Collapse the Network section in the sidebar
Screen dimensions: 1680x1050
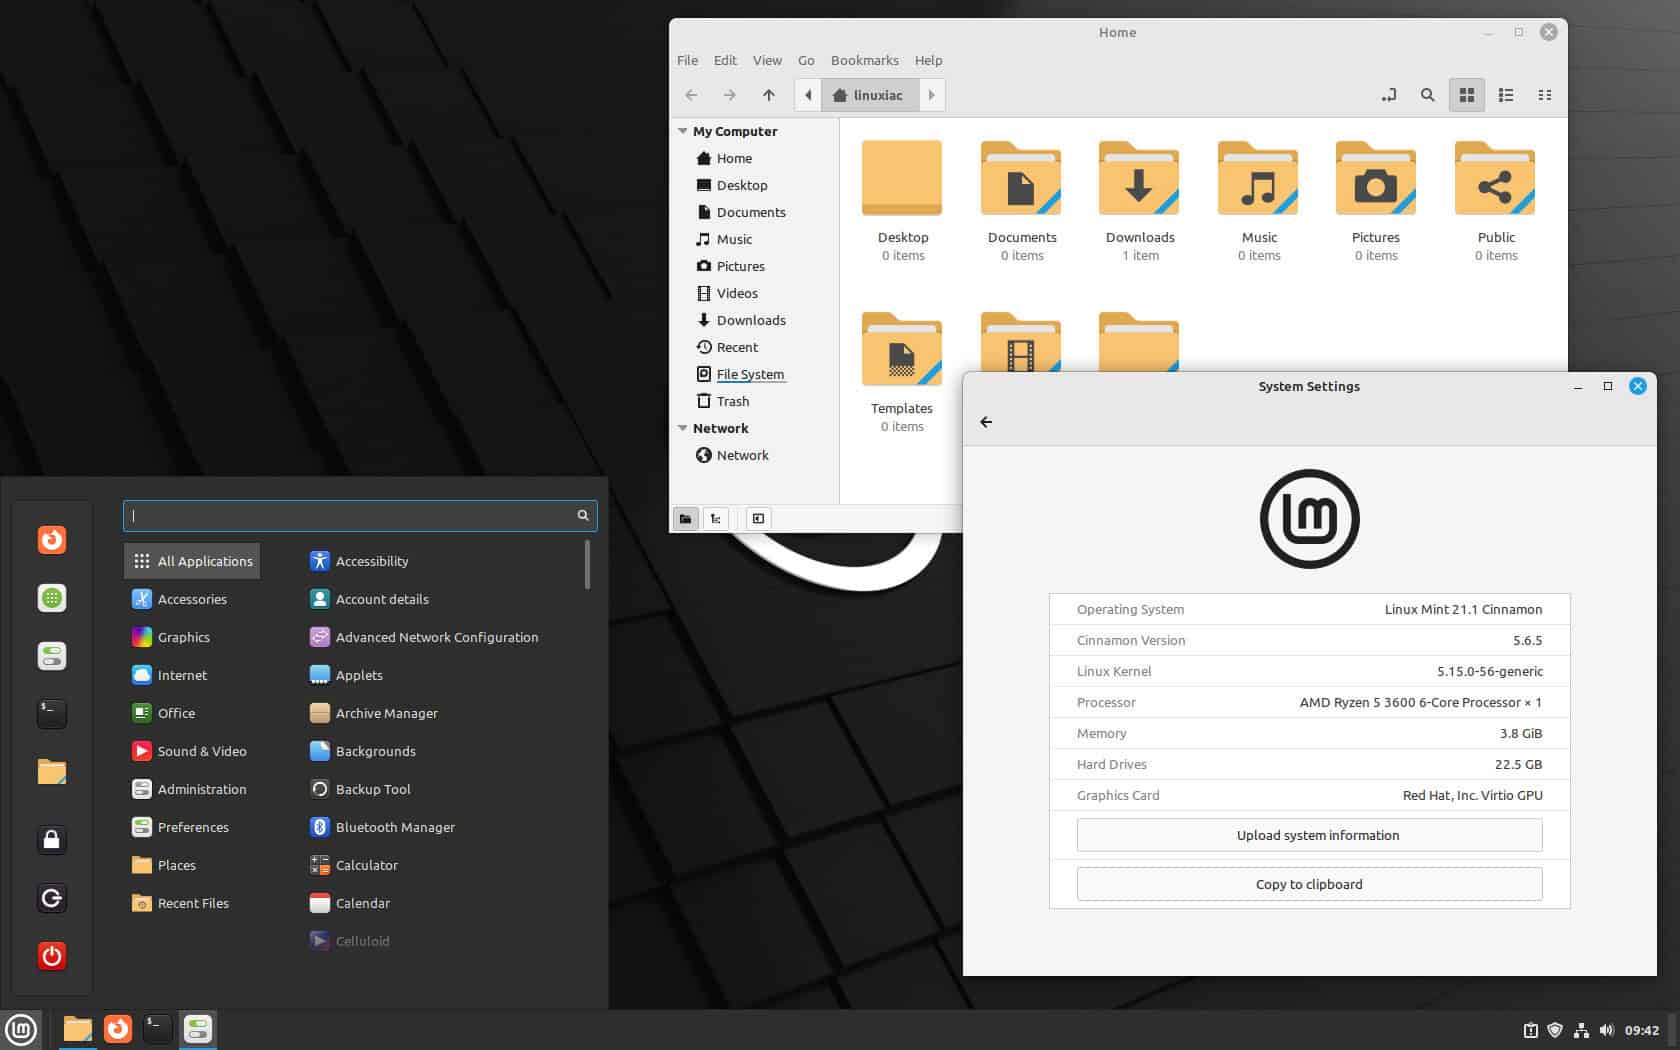pyautogui.click(x=684, y=428)
